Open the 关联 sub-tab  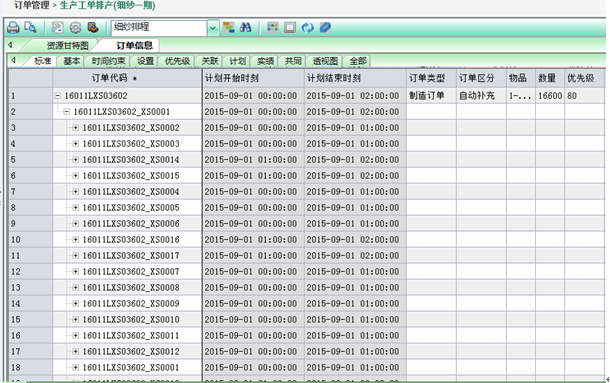coord(210,61)
